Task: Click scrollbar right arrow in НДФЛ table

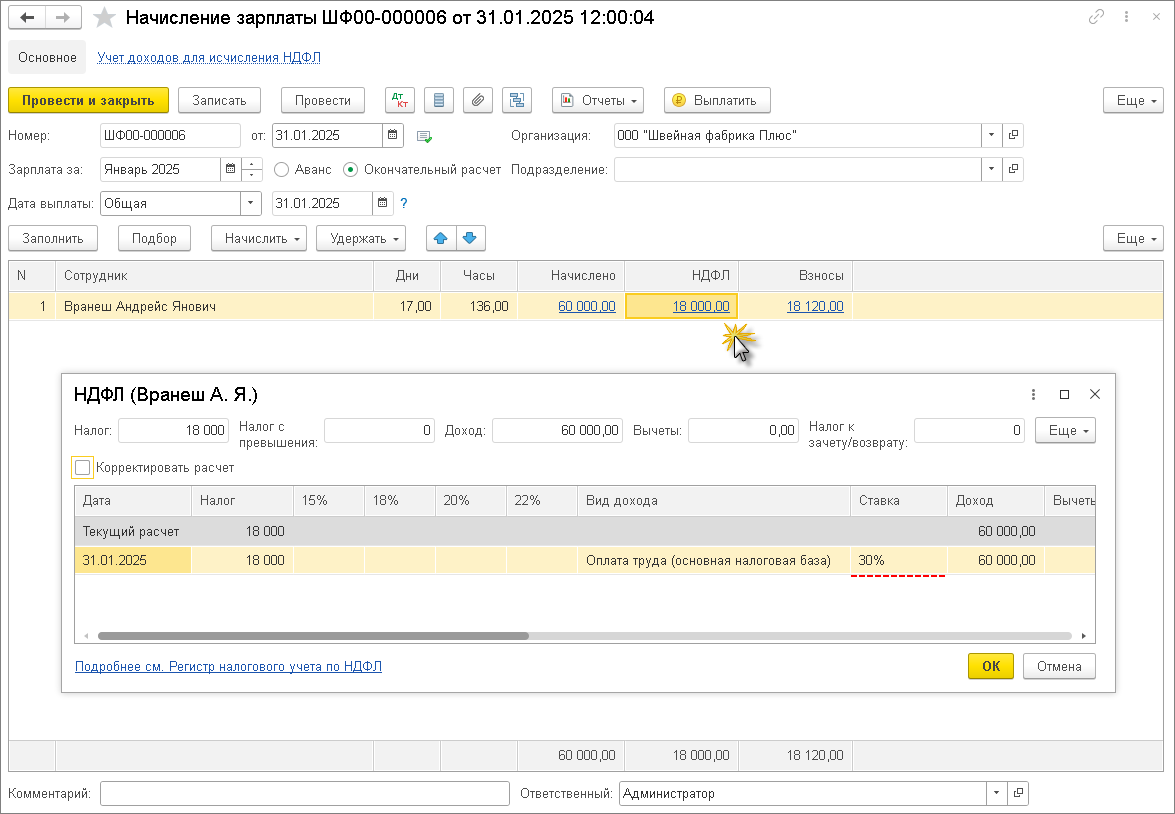Action: pos(1084,636)
